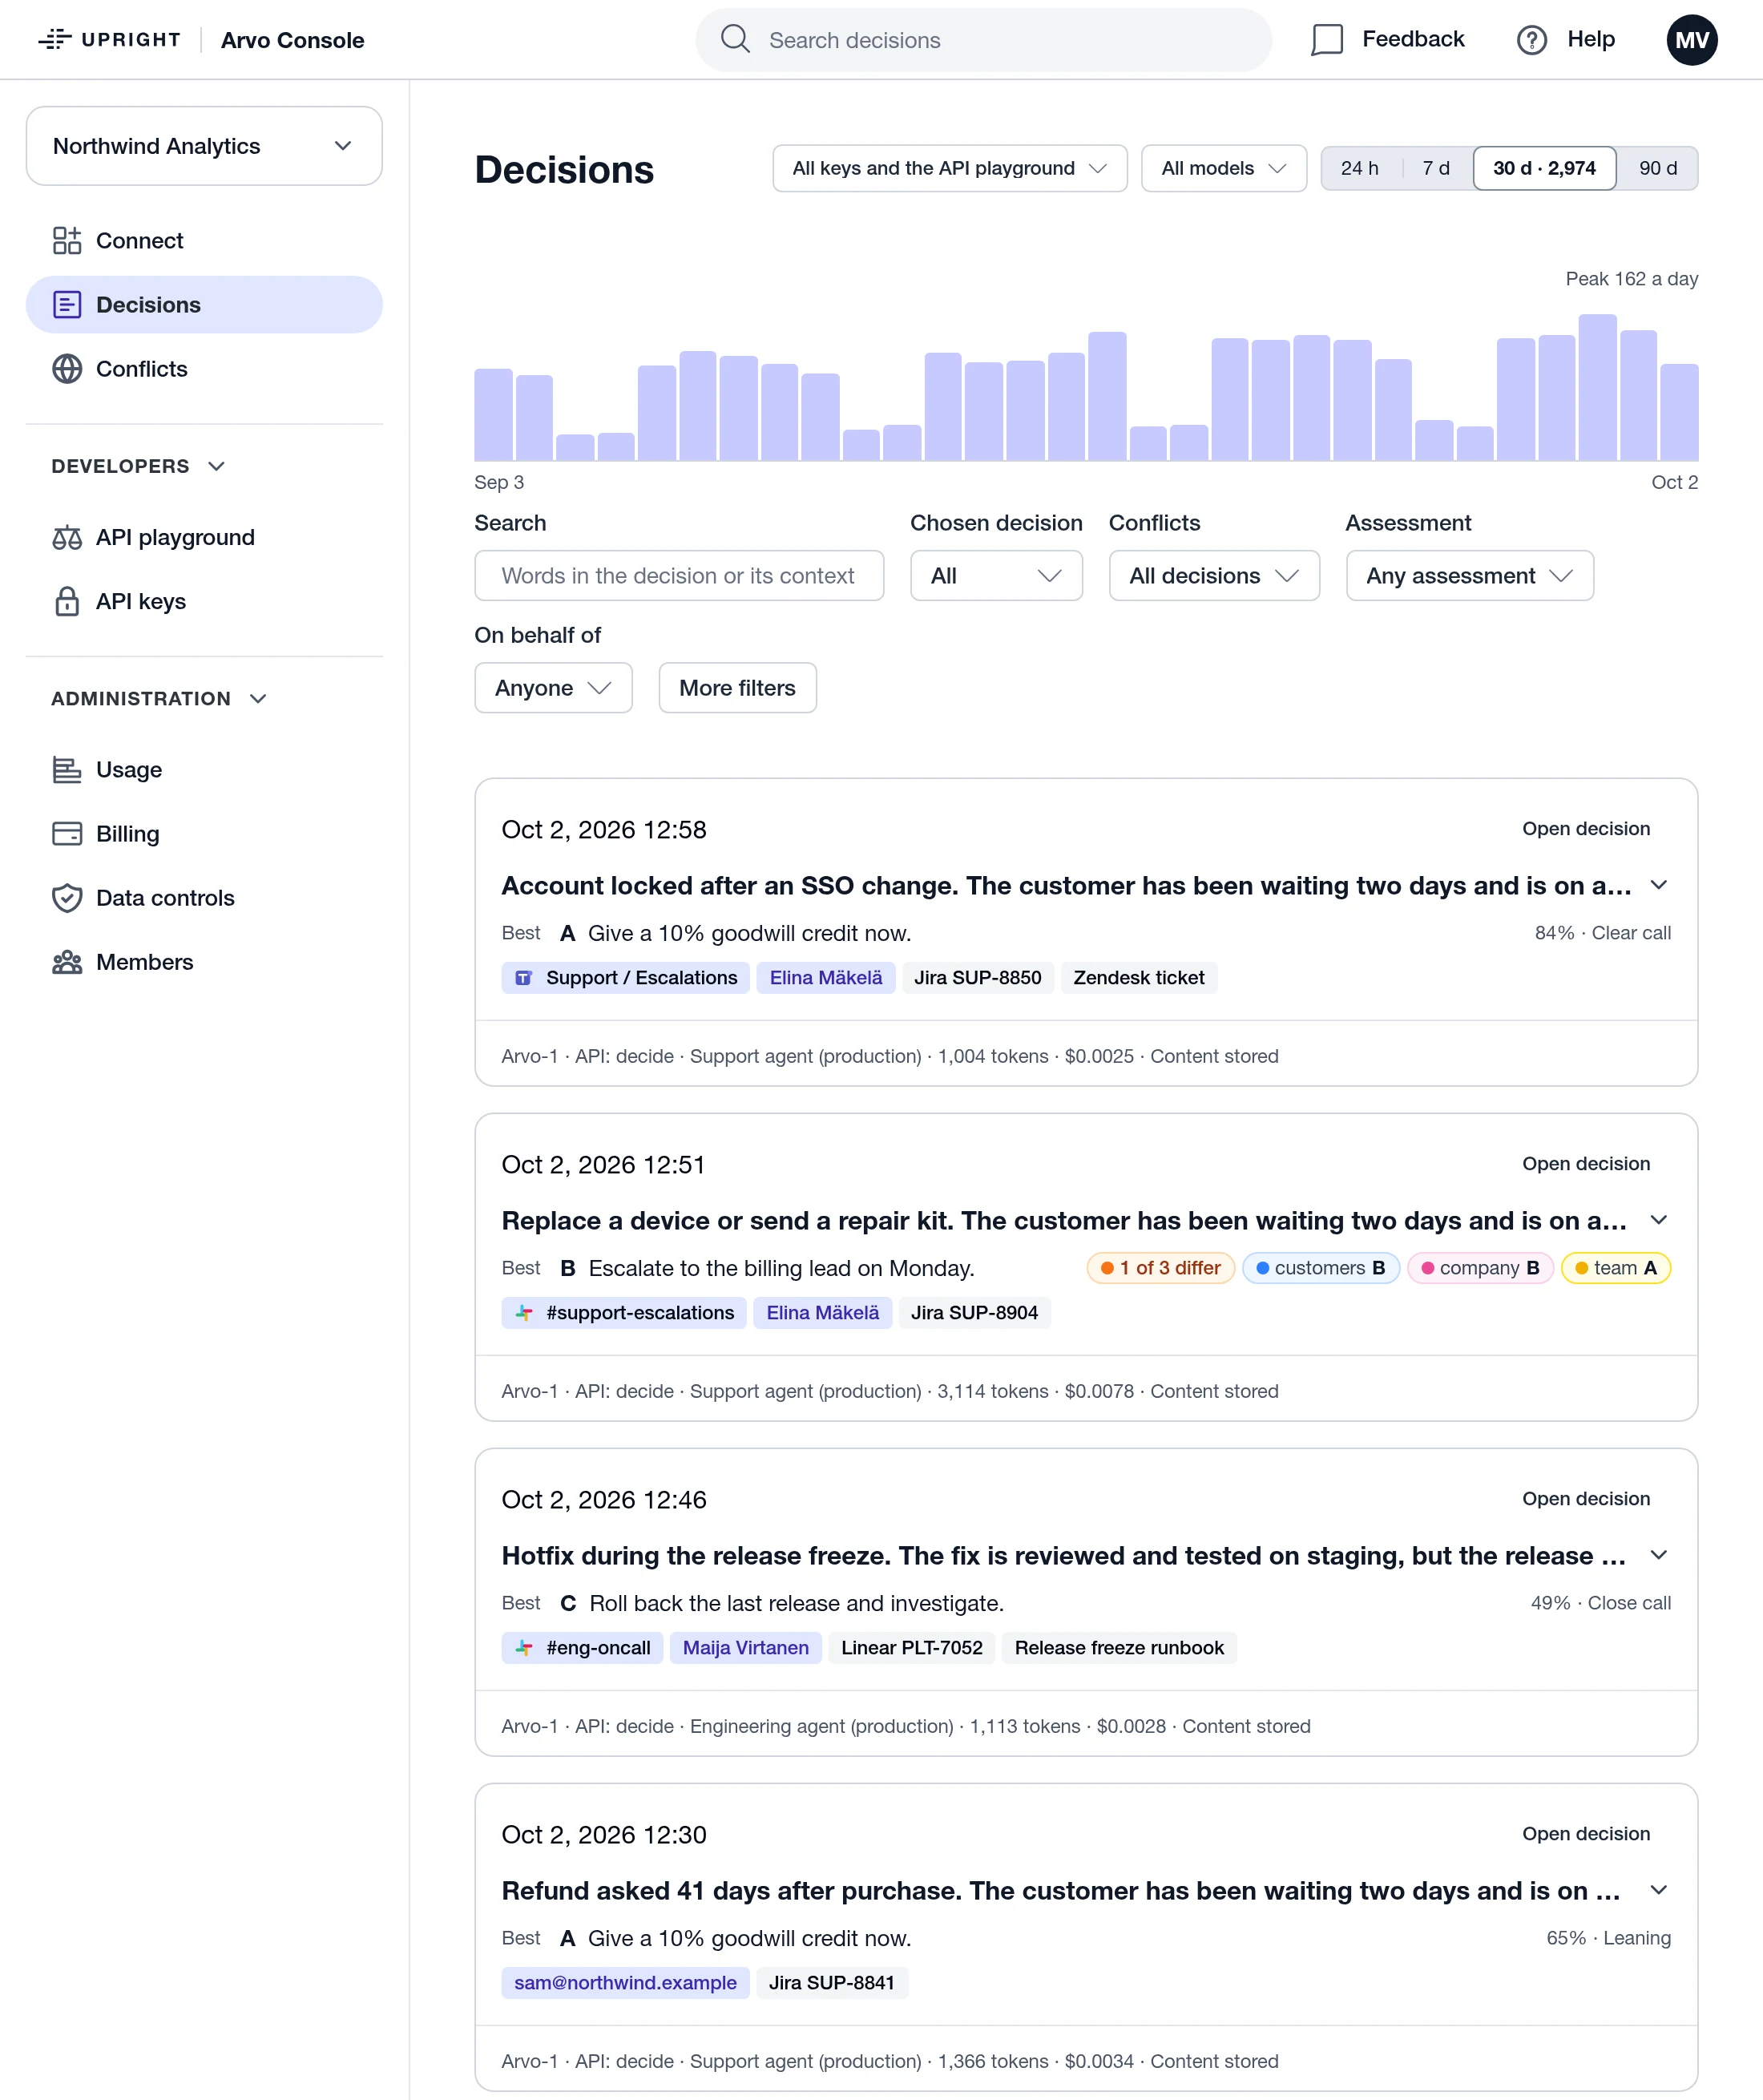Select the 24 h time range
Image resolution: width=1763 pixels, height=2100 pixels.
pyautogui.click(x=1359, y=168)
